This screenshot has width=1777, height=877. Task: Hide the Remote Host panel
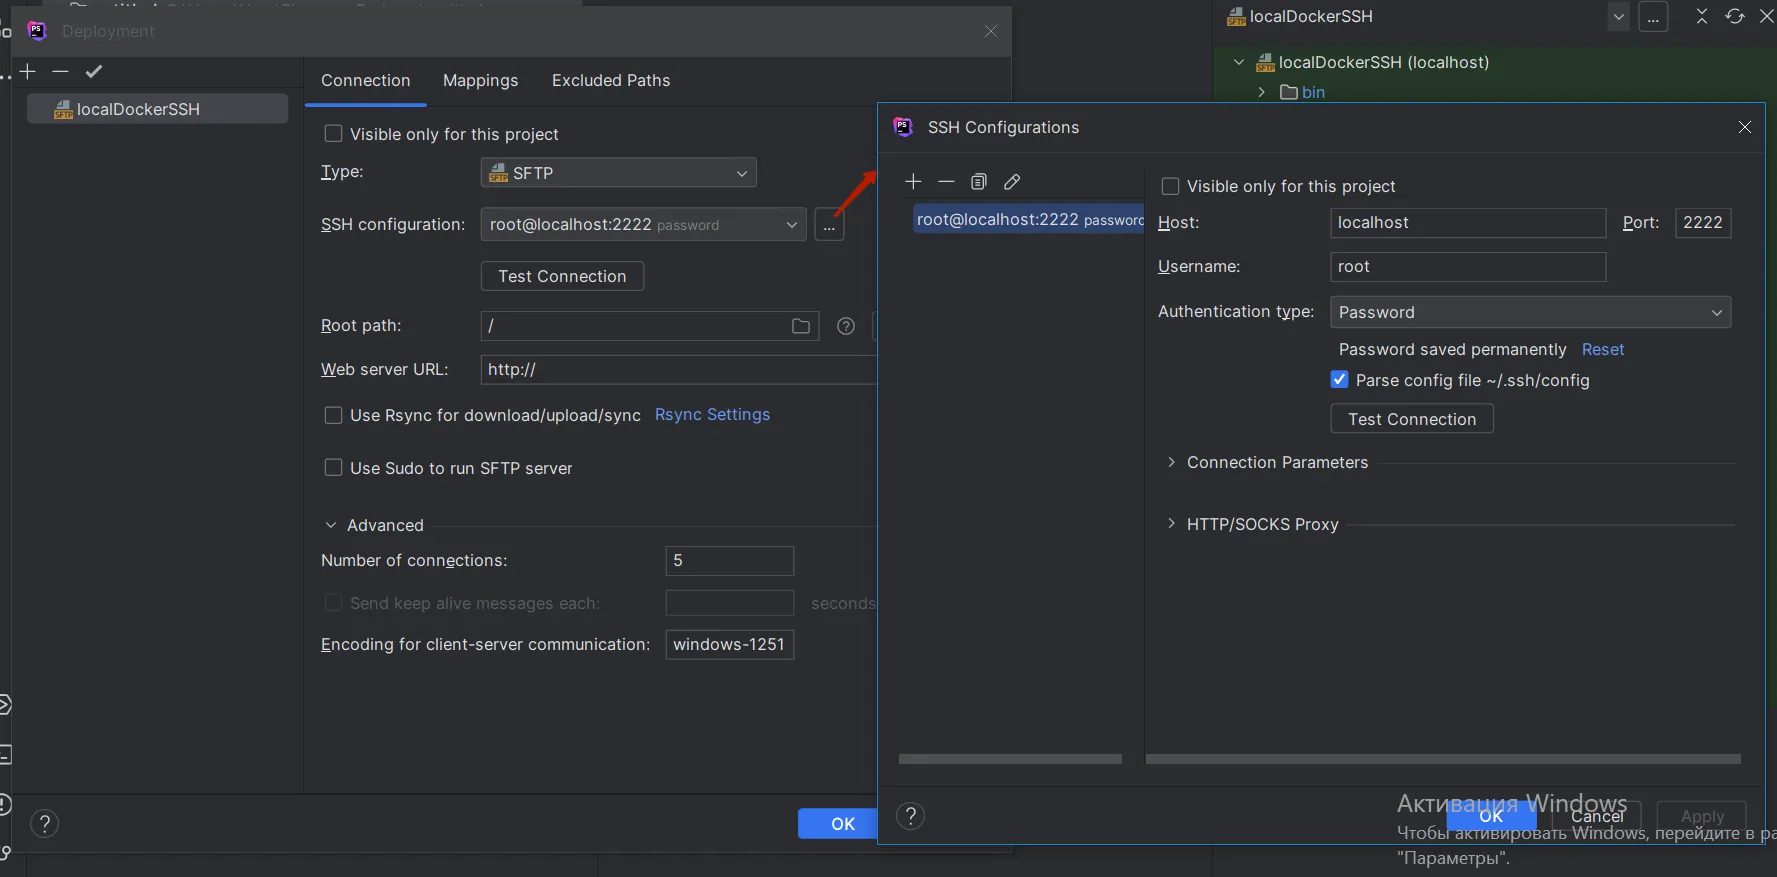point(1767,16)
